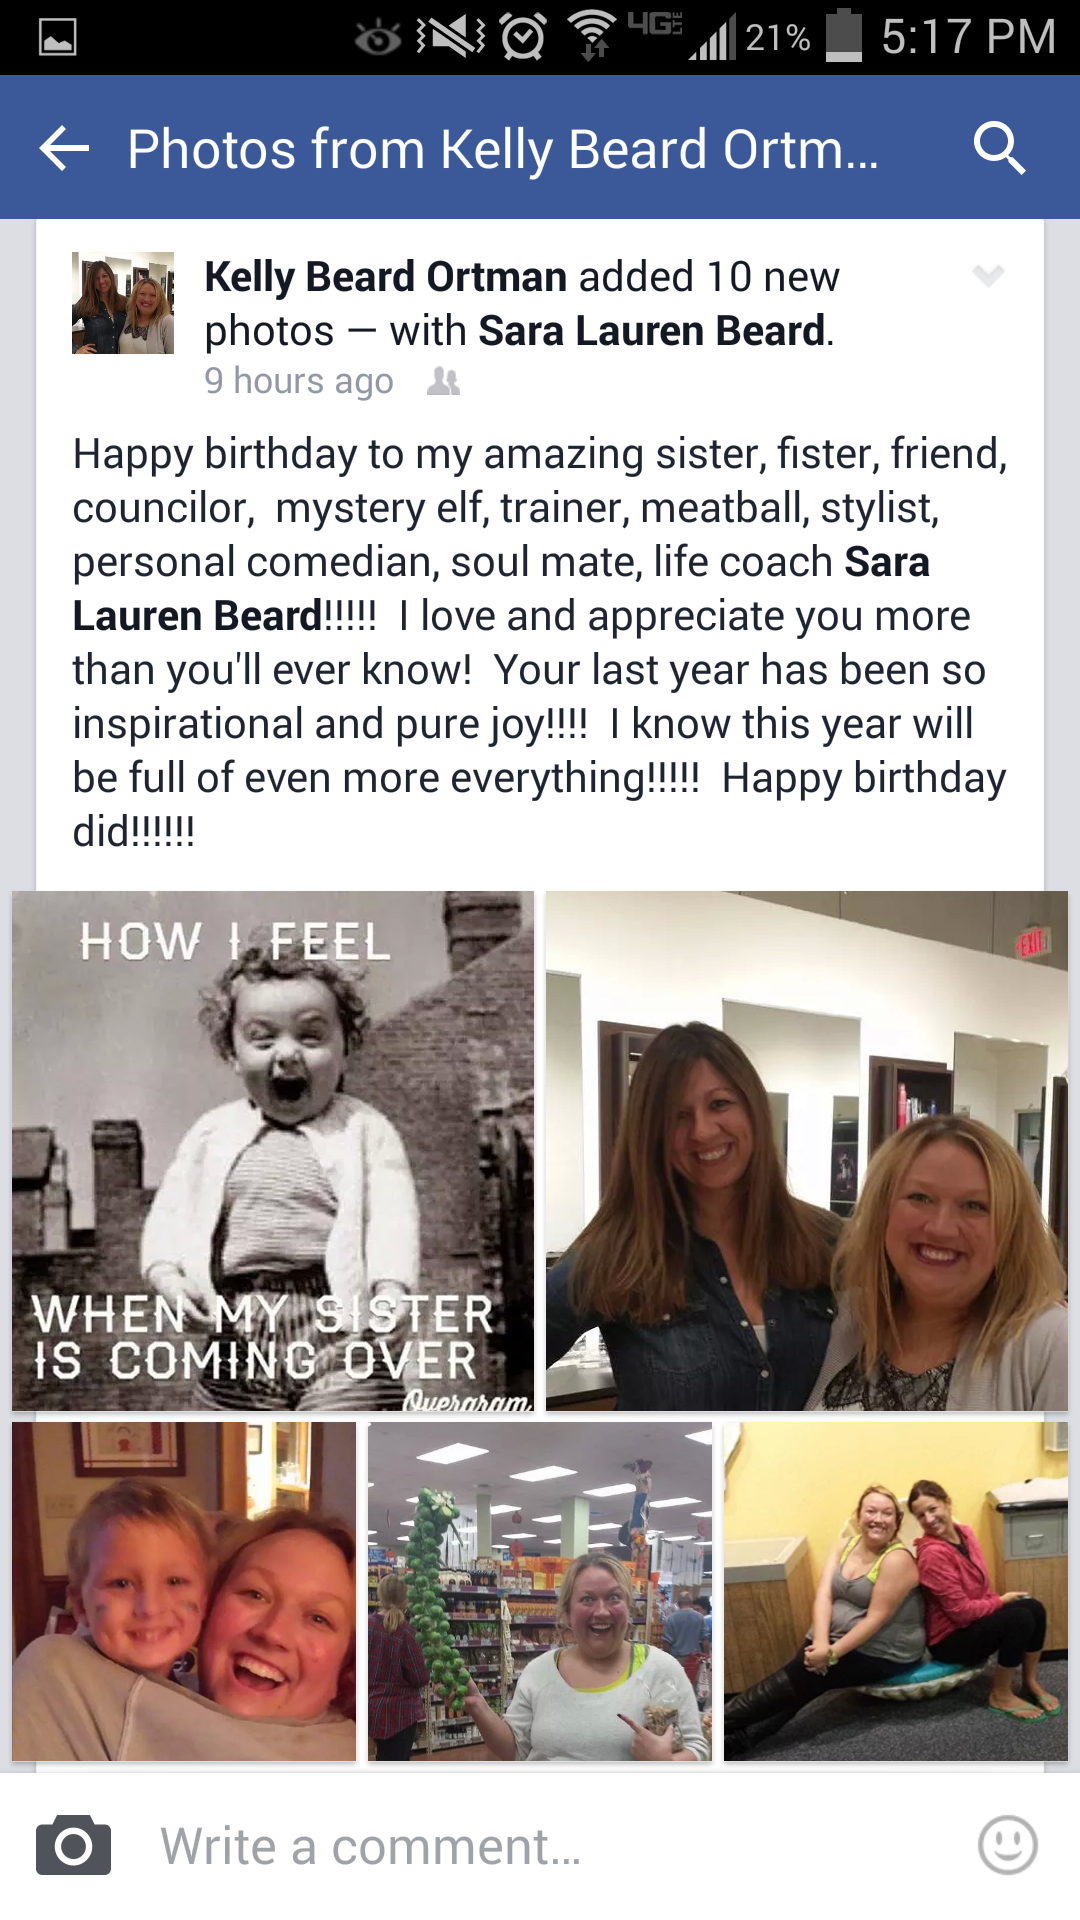Open the grocery store brussels sprouts photo

click(540, 1591)
